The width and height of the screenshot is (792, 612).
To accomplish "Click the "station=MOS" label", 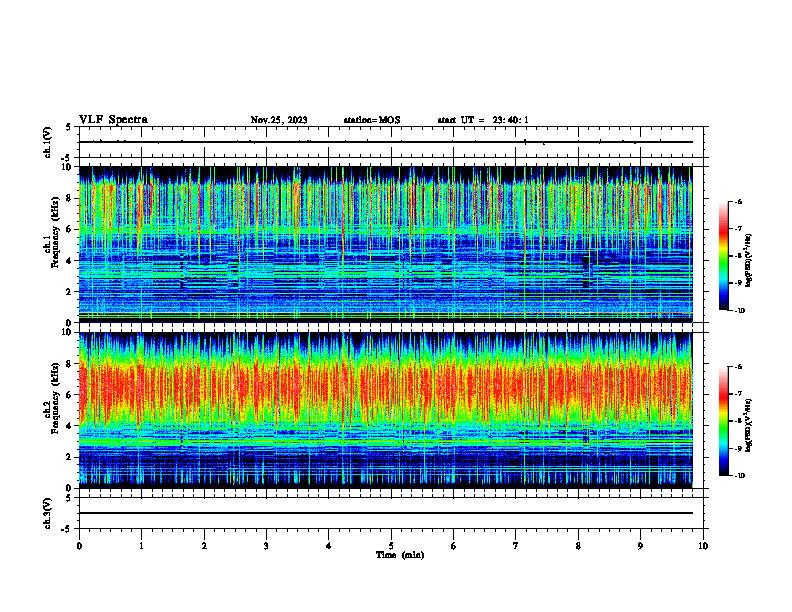I will click(x=372, y=120).
